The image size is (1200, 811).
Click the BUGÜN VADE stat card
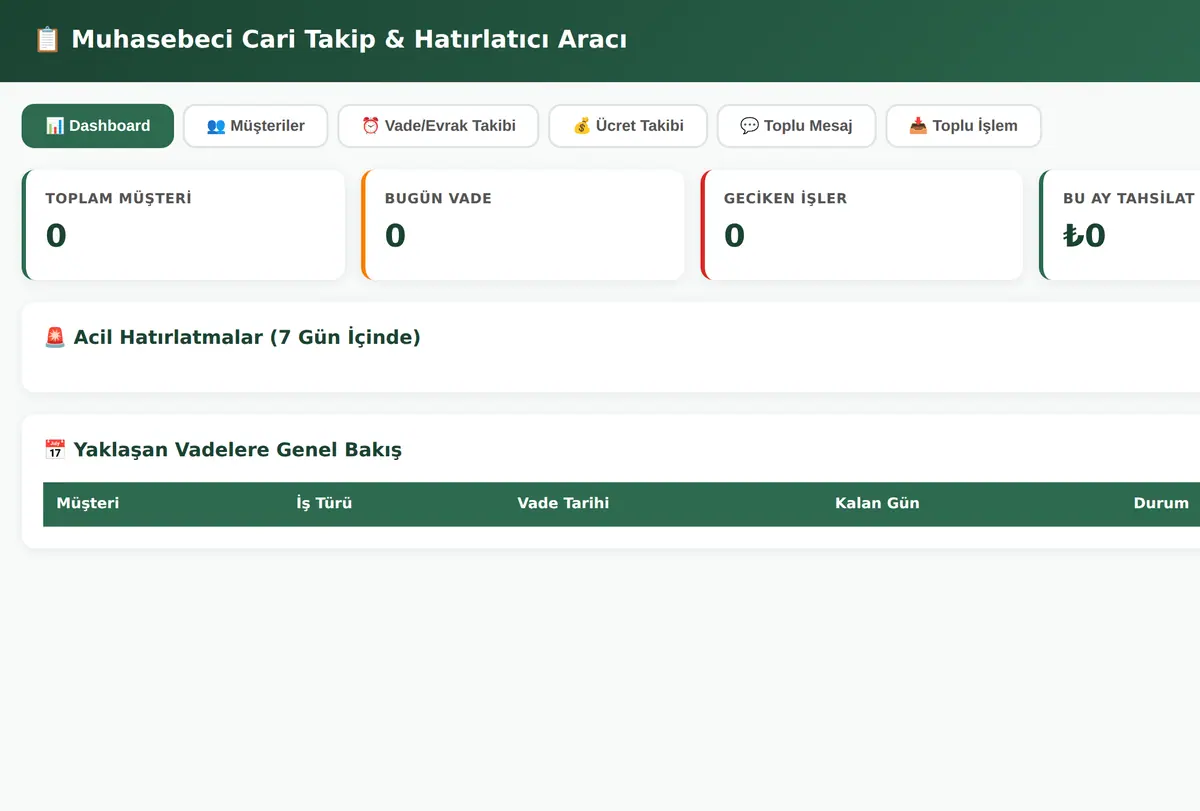pyautogui.click(x=523, y=225)
